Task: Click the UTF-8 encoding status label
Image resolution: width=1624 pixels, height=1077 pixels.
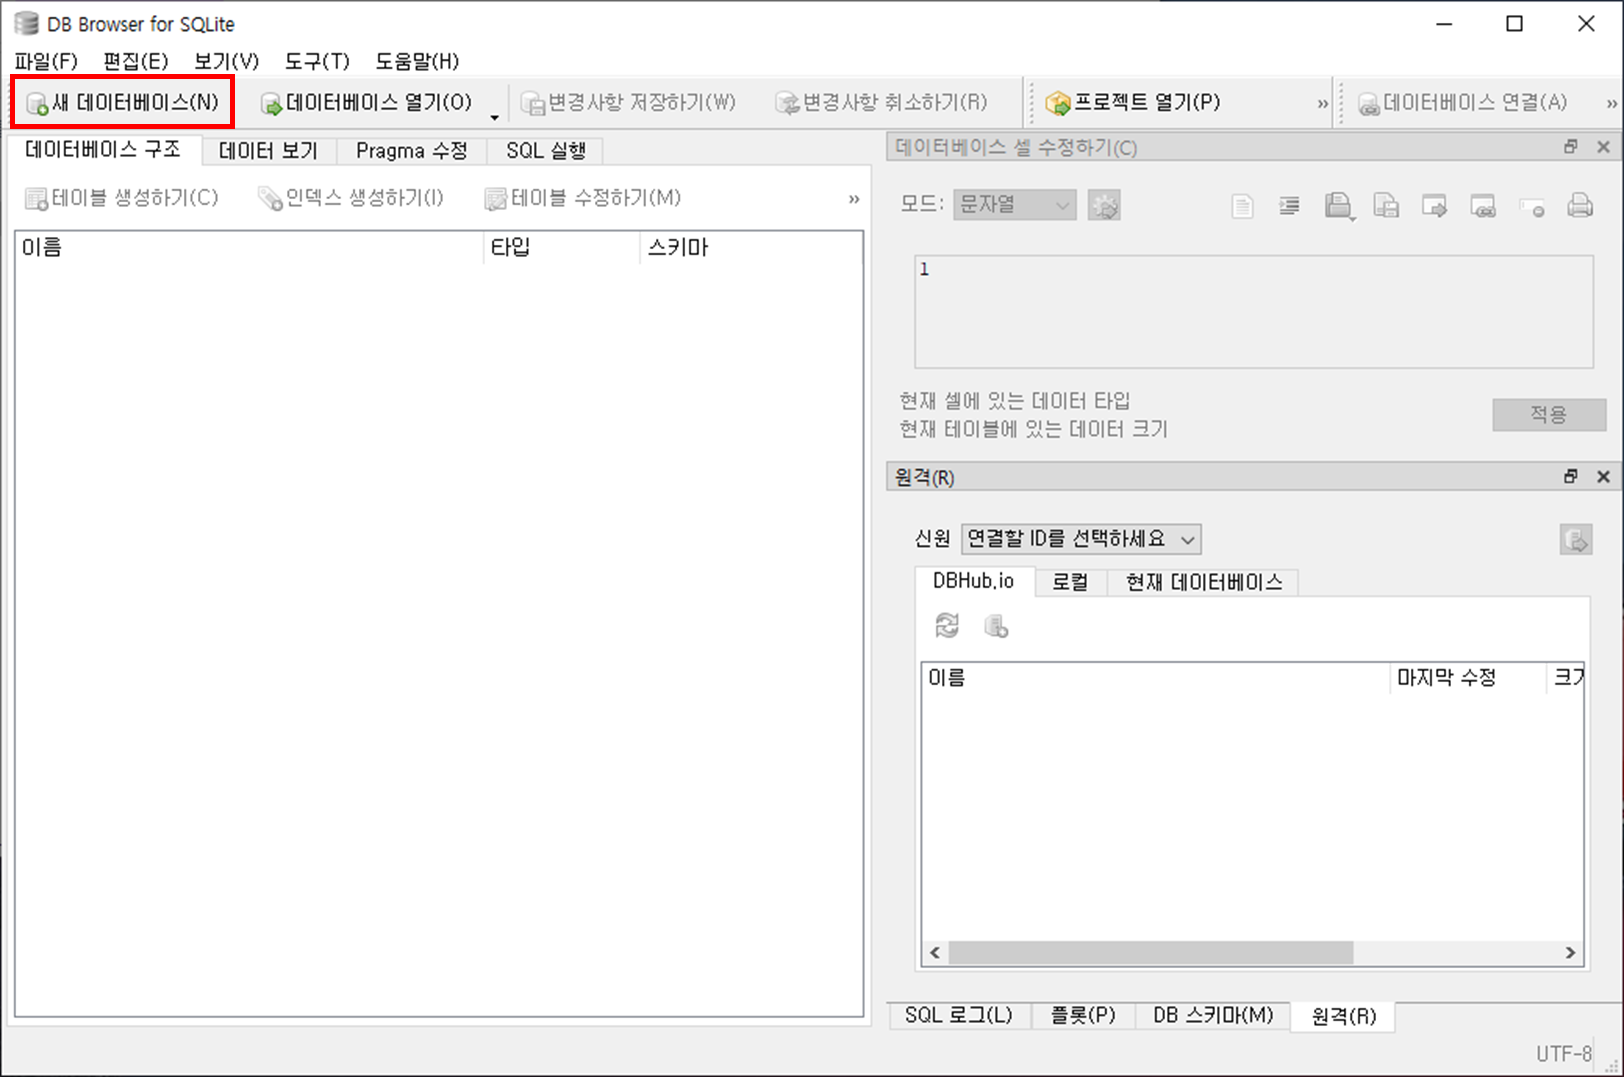Action: 1563,1053
